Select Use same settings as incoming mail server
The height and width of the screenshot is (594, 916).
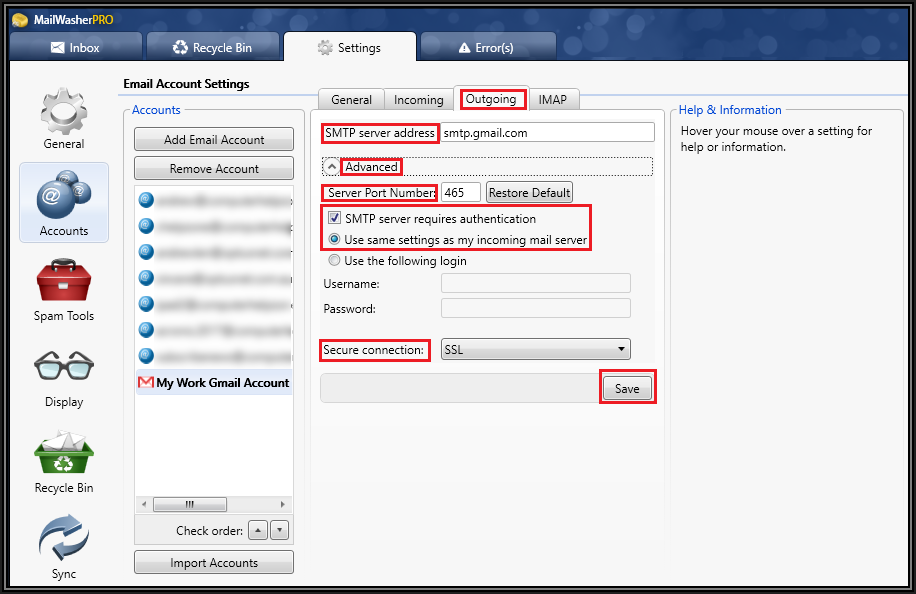[x=334, y=239]
